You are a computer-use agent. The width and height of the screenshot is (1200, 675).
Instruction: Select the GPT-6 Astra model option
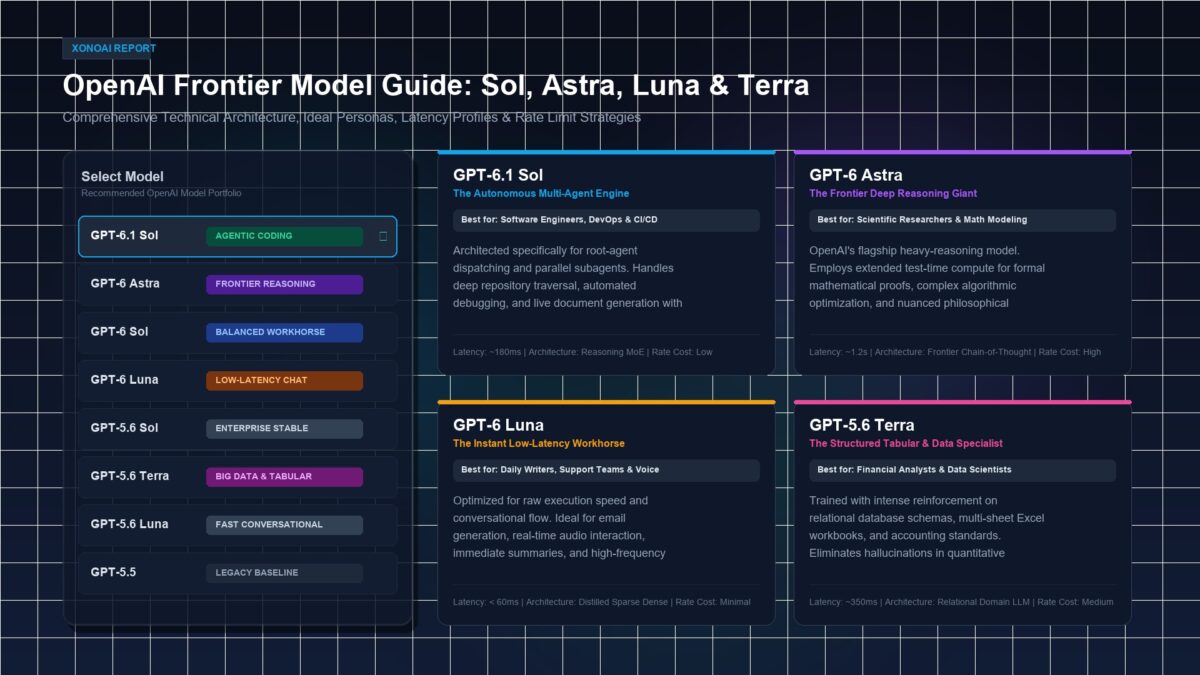pyautogui.click(x=238, y=284)
